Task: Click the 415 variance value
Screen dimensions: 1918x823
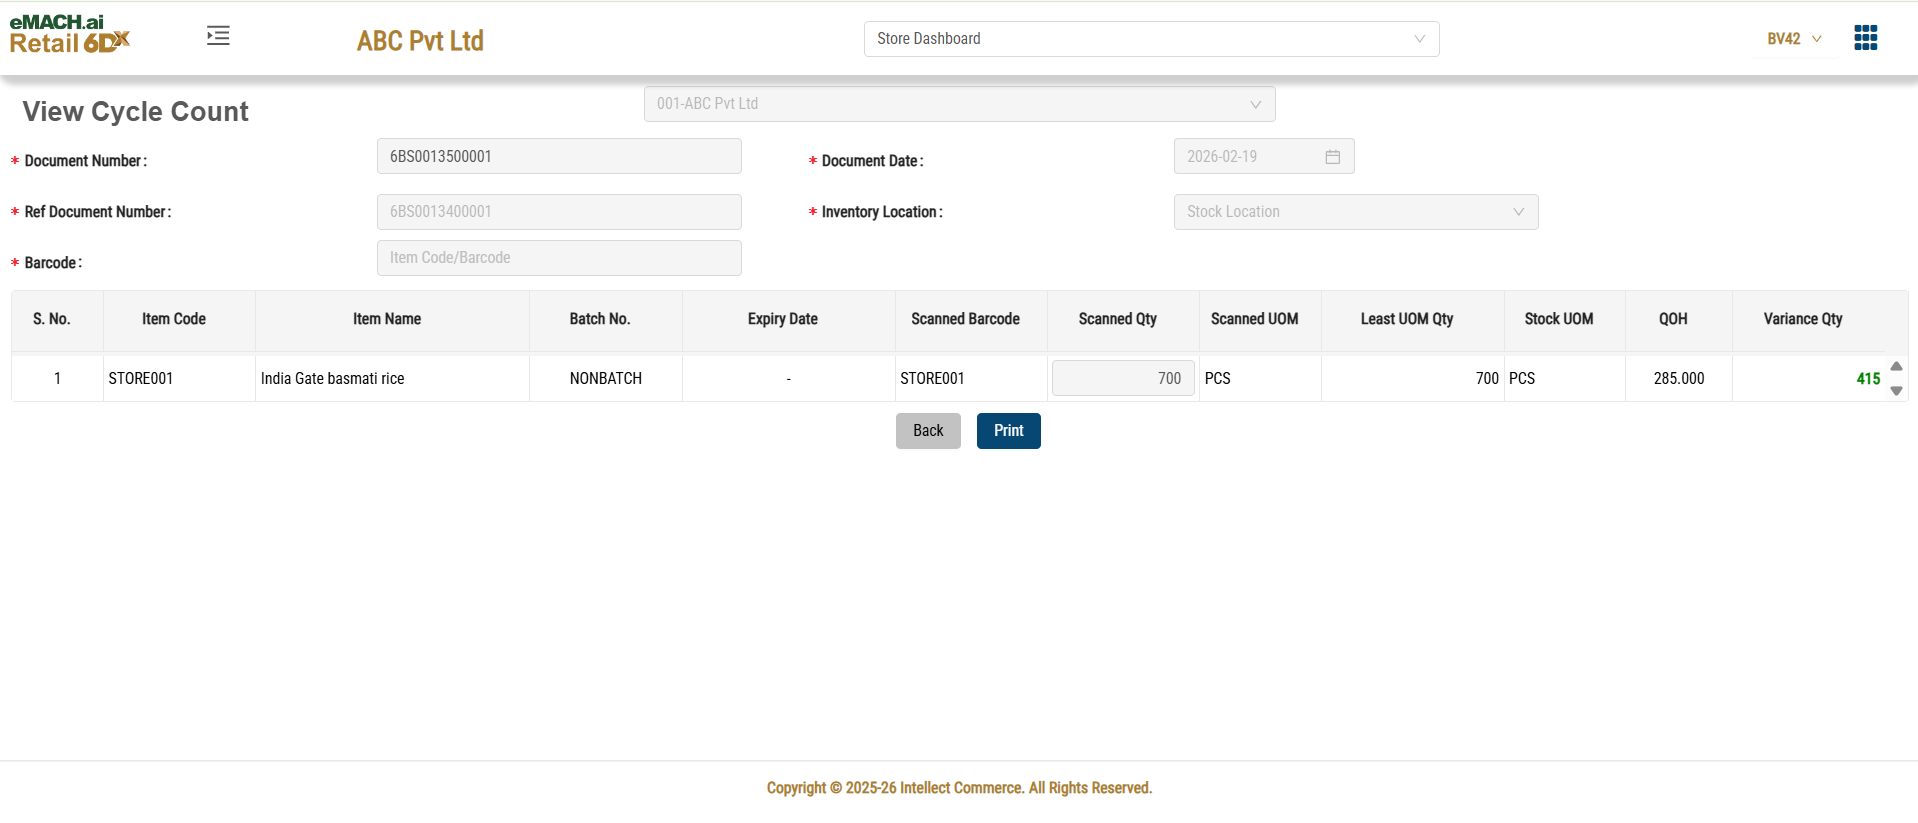Action: (x=1868, y=379)
